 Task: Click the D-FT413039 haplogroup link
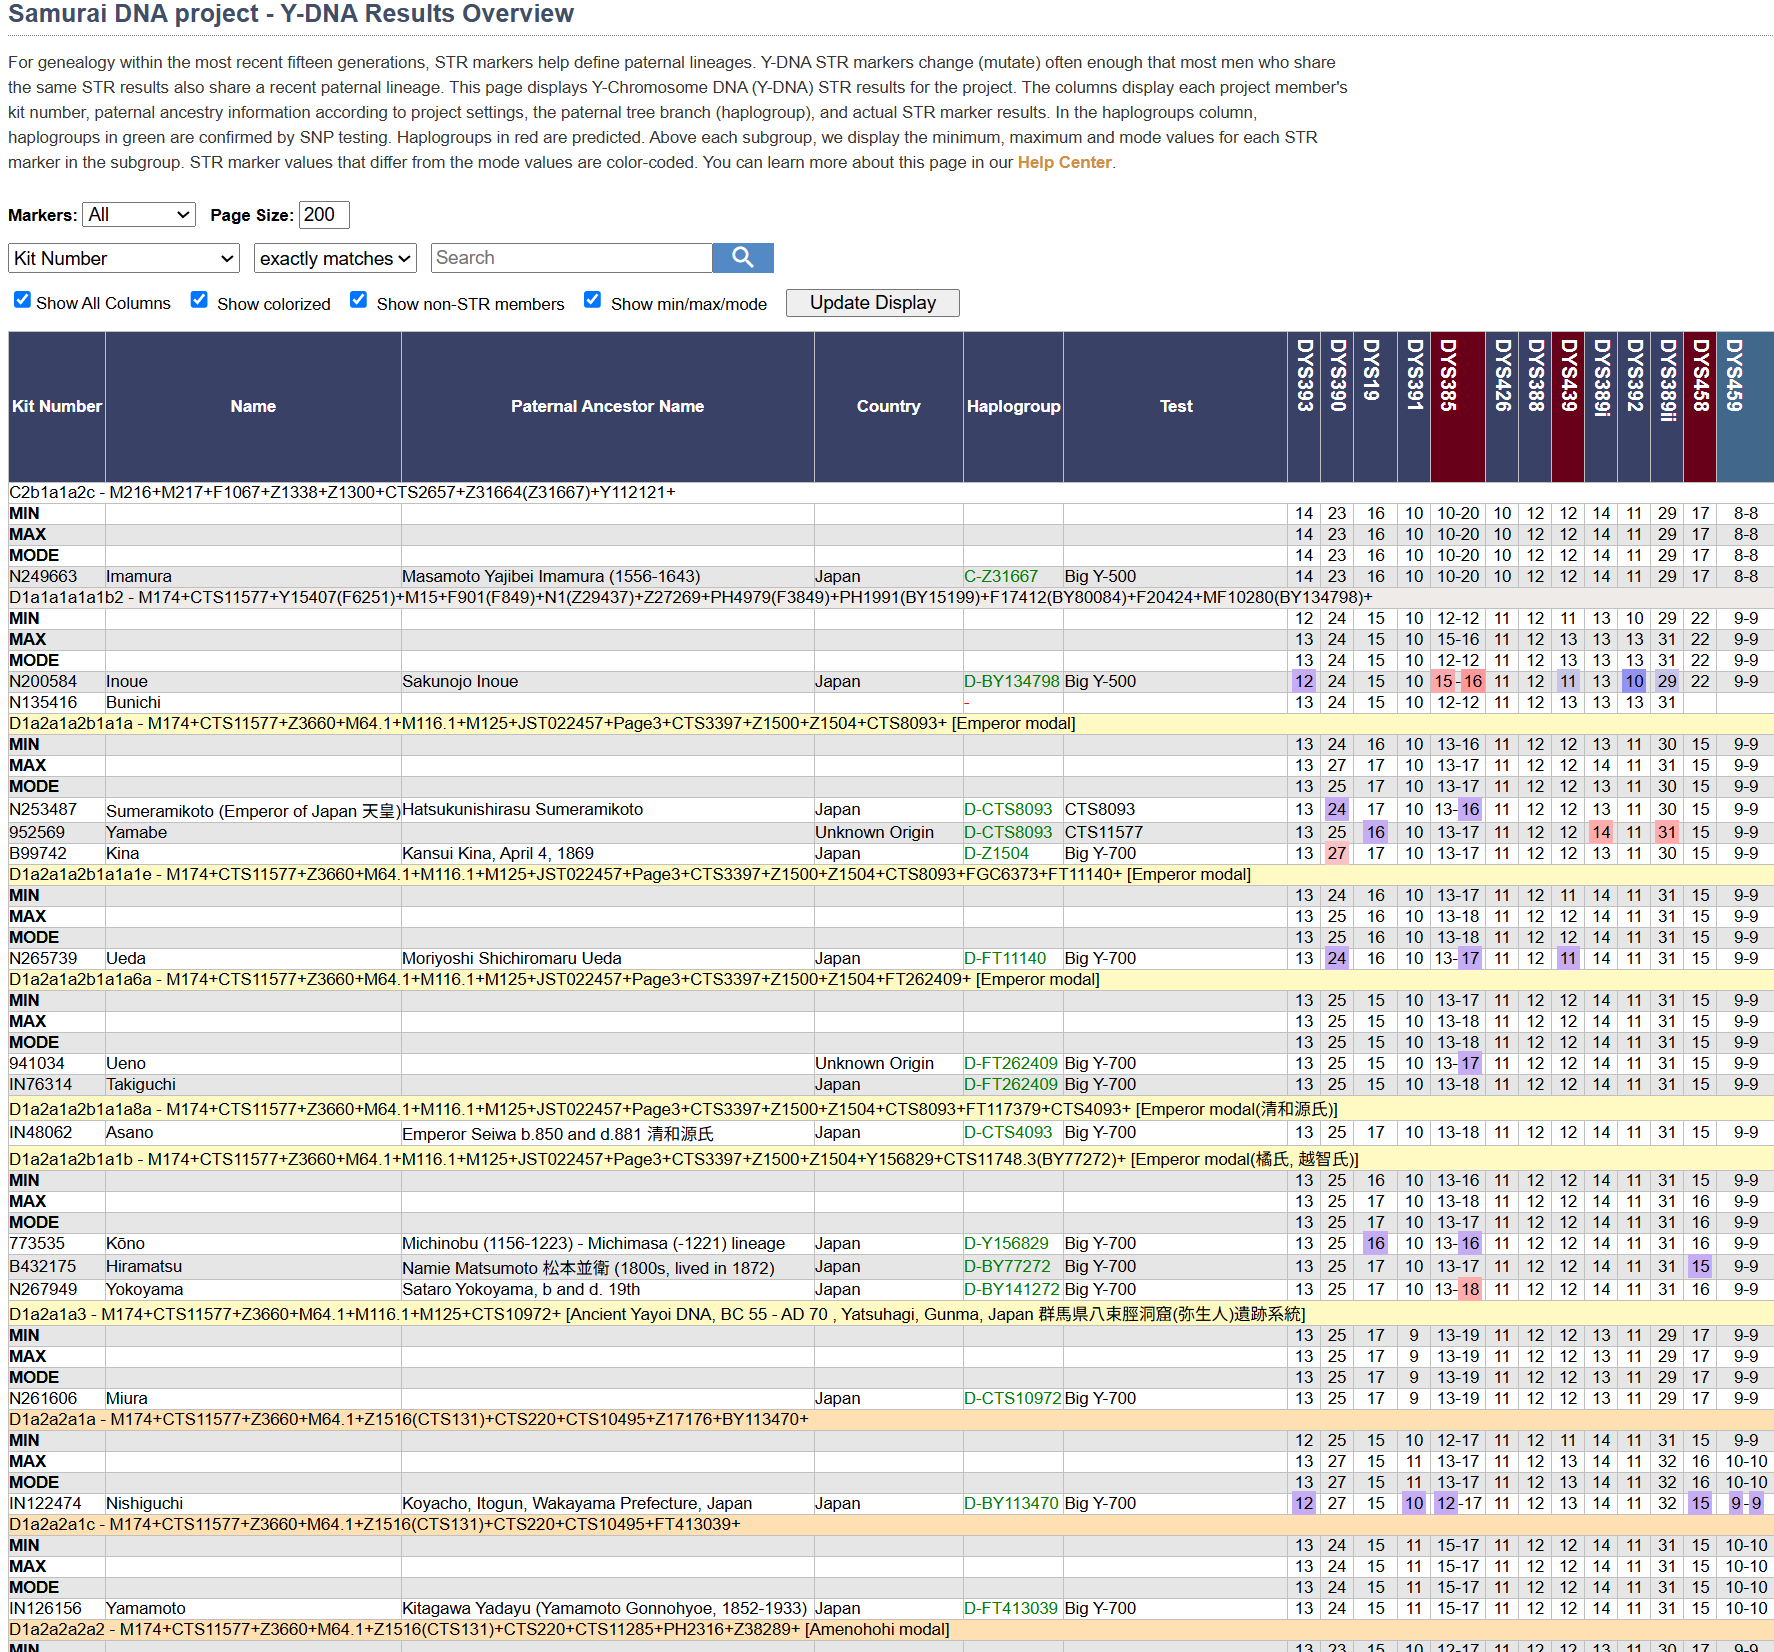click(1010, 1608)
